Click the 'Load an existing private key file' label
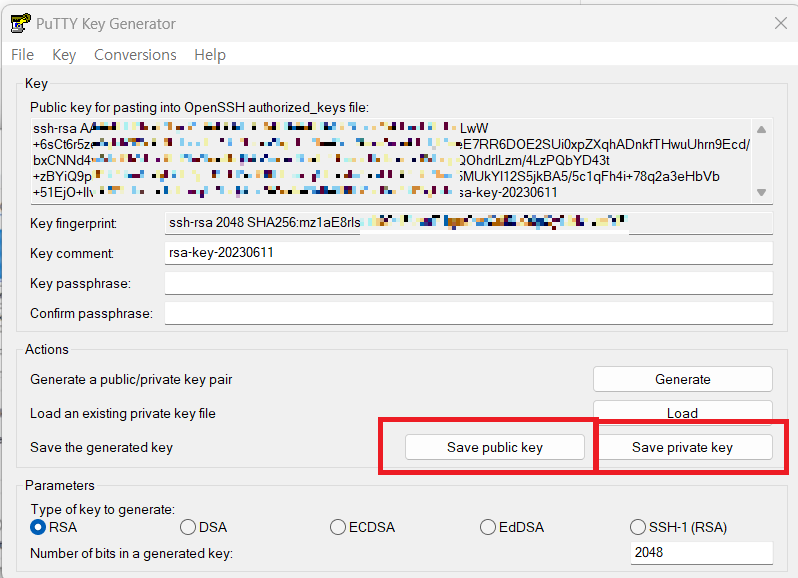 pyautogui.click(x=123, y=413)
